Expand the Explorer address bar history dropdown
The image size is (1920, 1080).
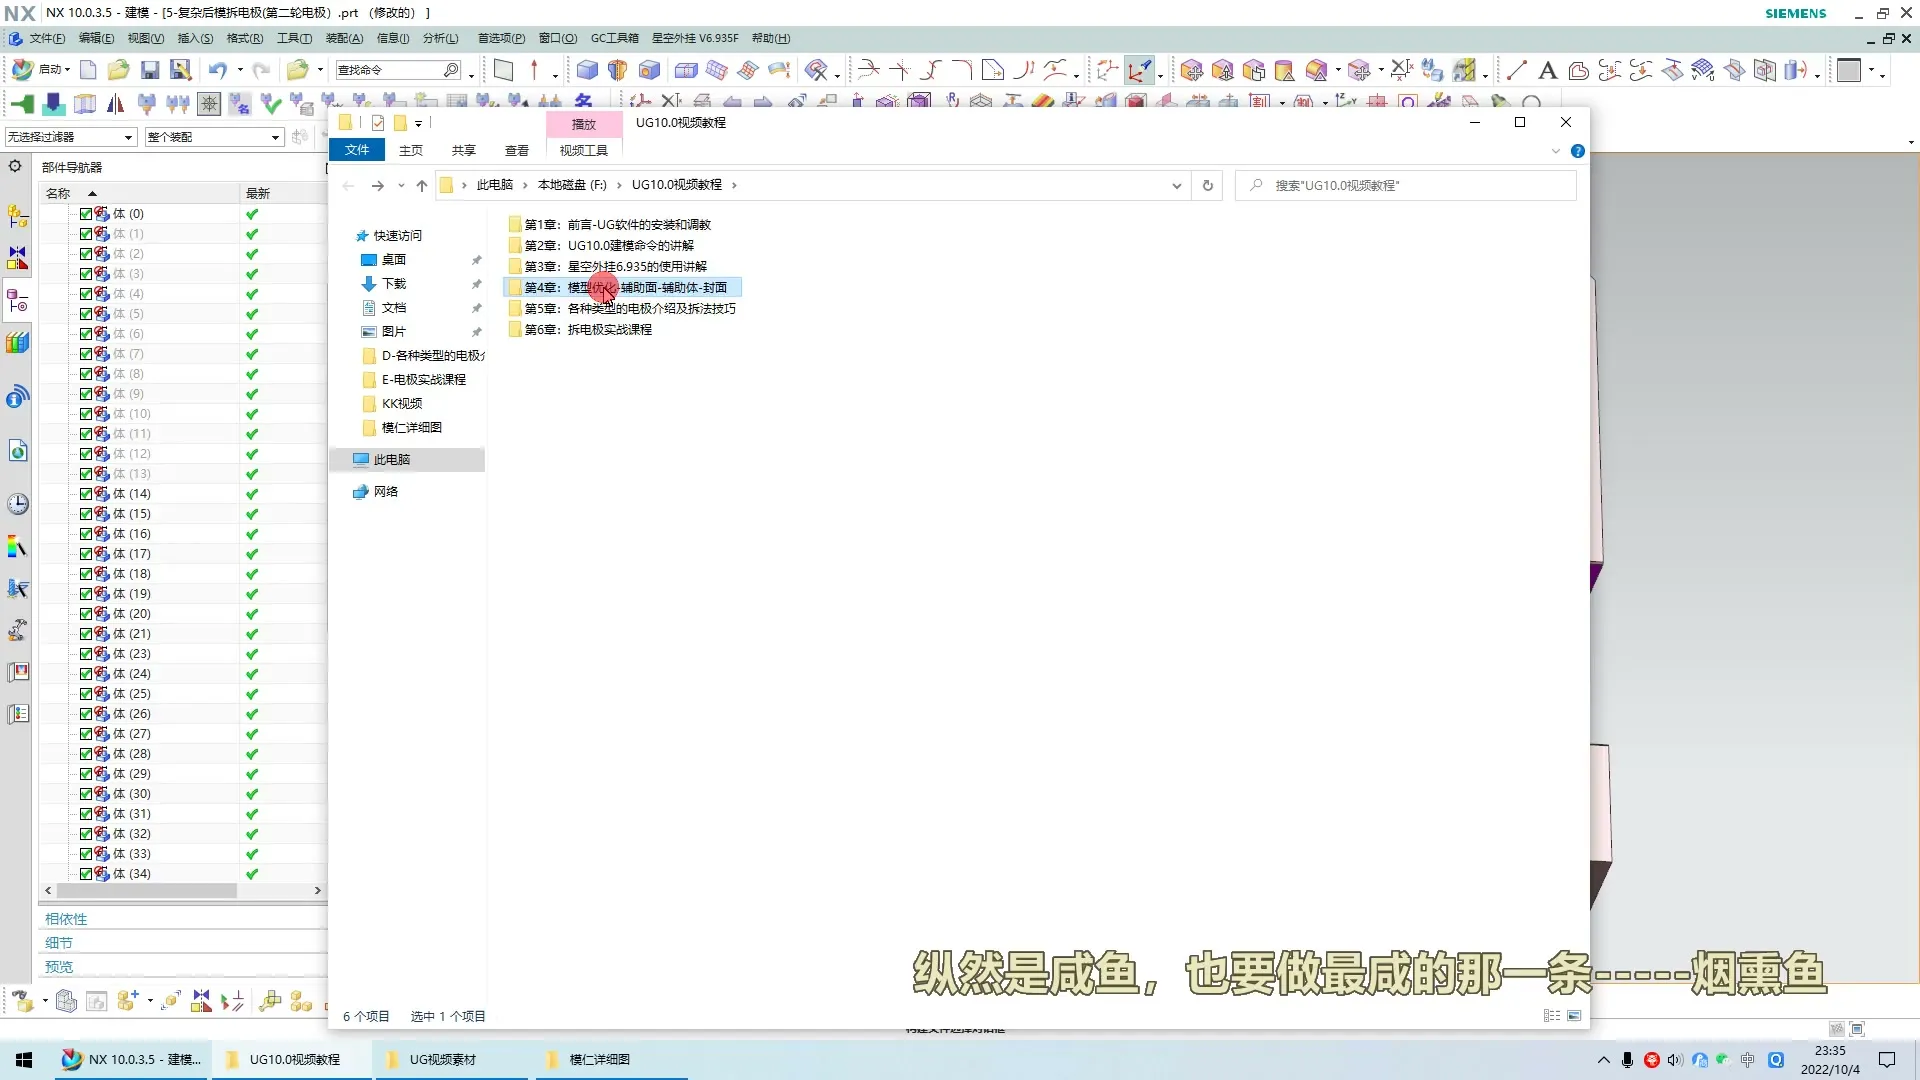click(x=1176, y=186)
